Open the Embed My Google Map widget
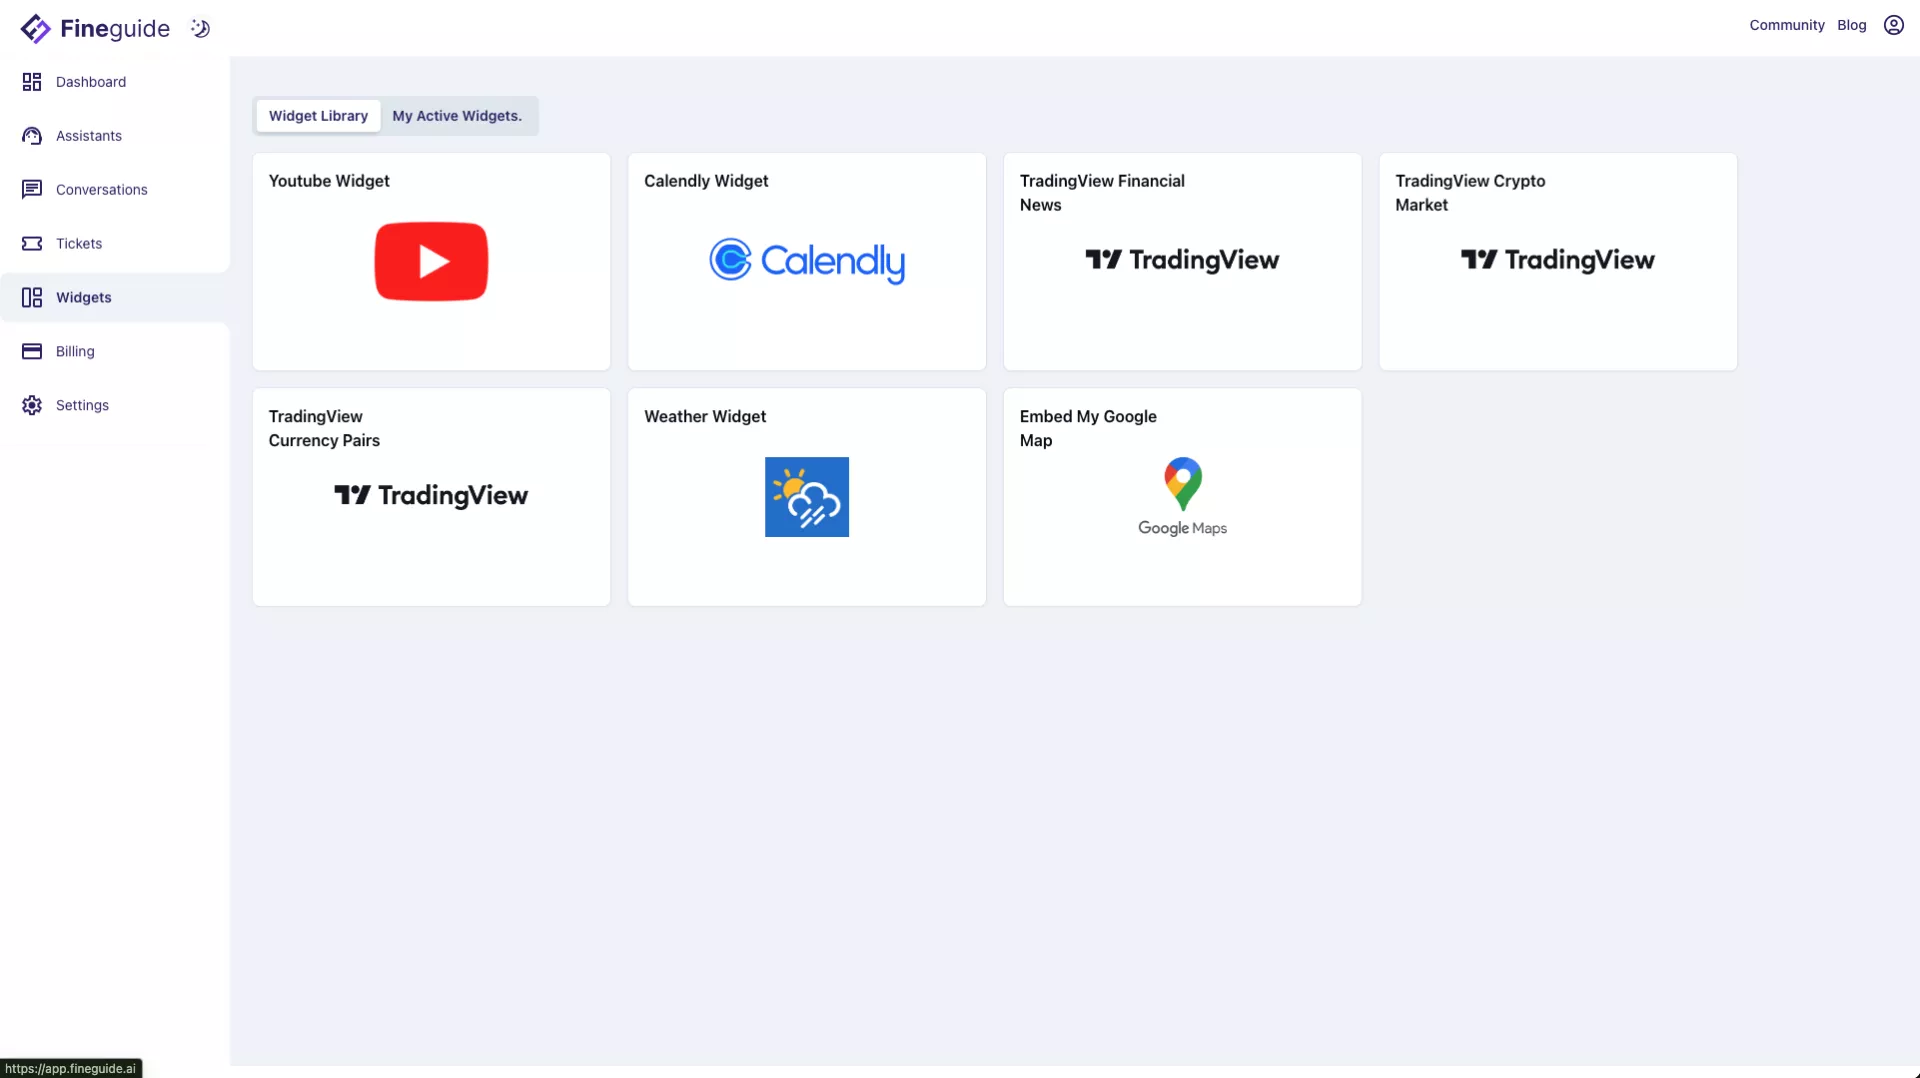This screenshot has height=1078, width=1920. 1182,497
